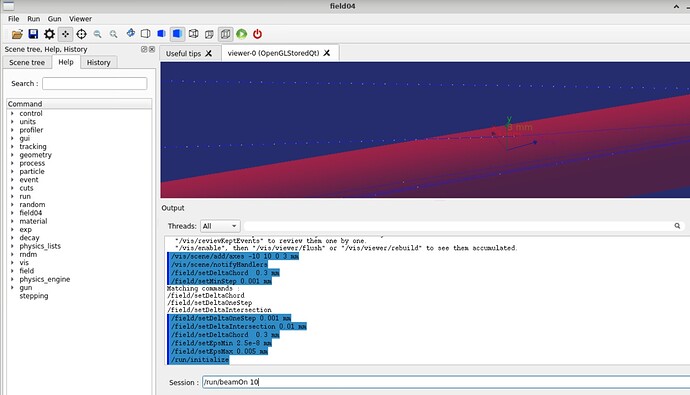Open the Viewer menu
Image resolution: width=690 pixels, height=395 pixels.
click(80, 19)
